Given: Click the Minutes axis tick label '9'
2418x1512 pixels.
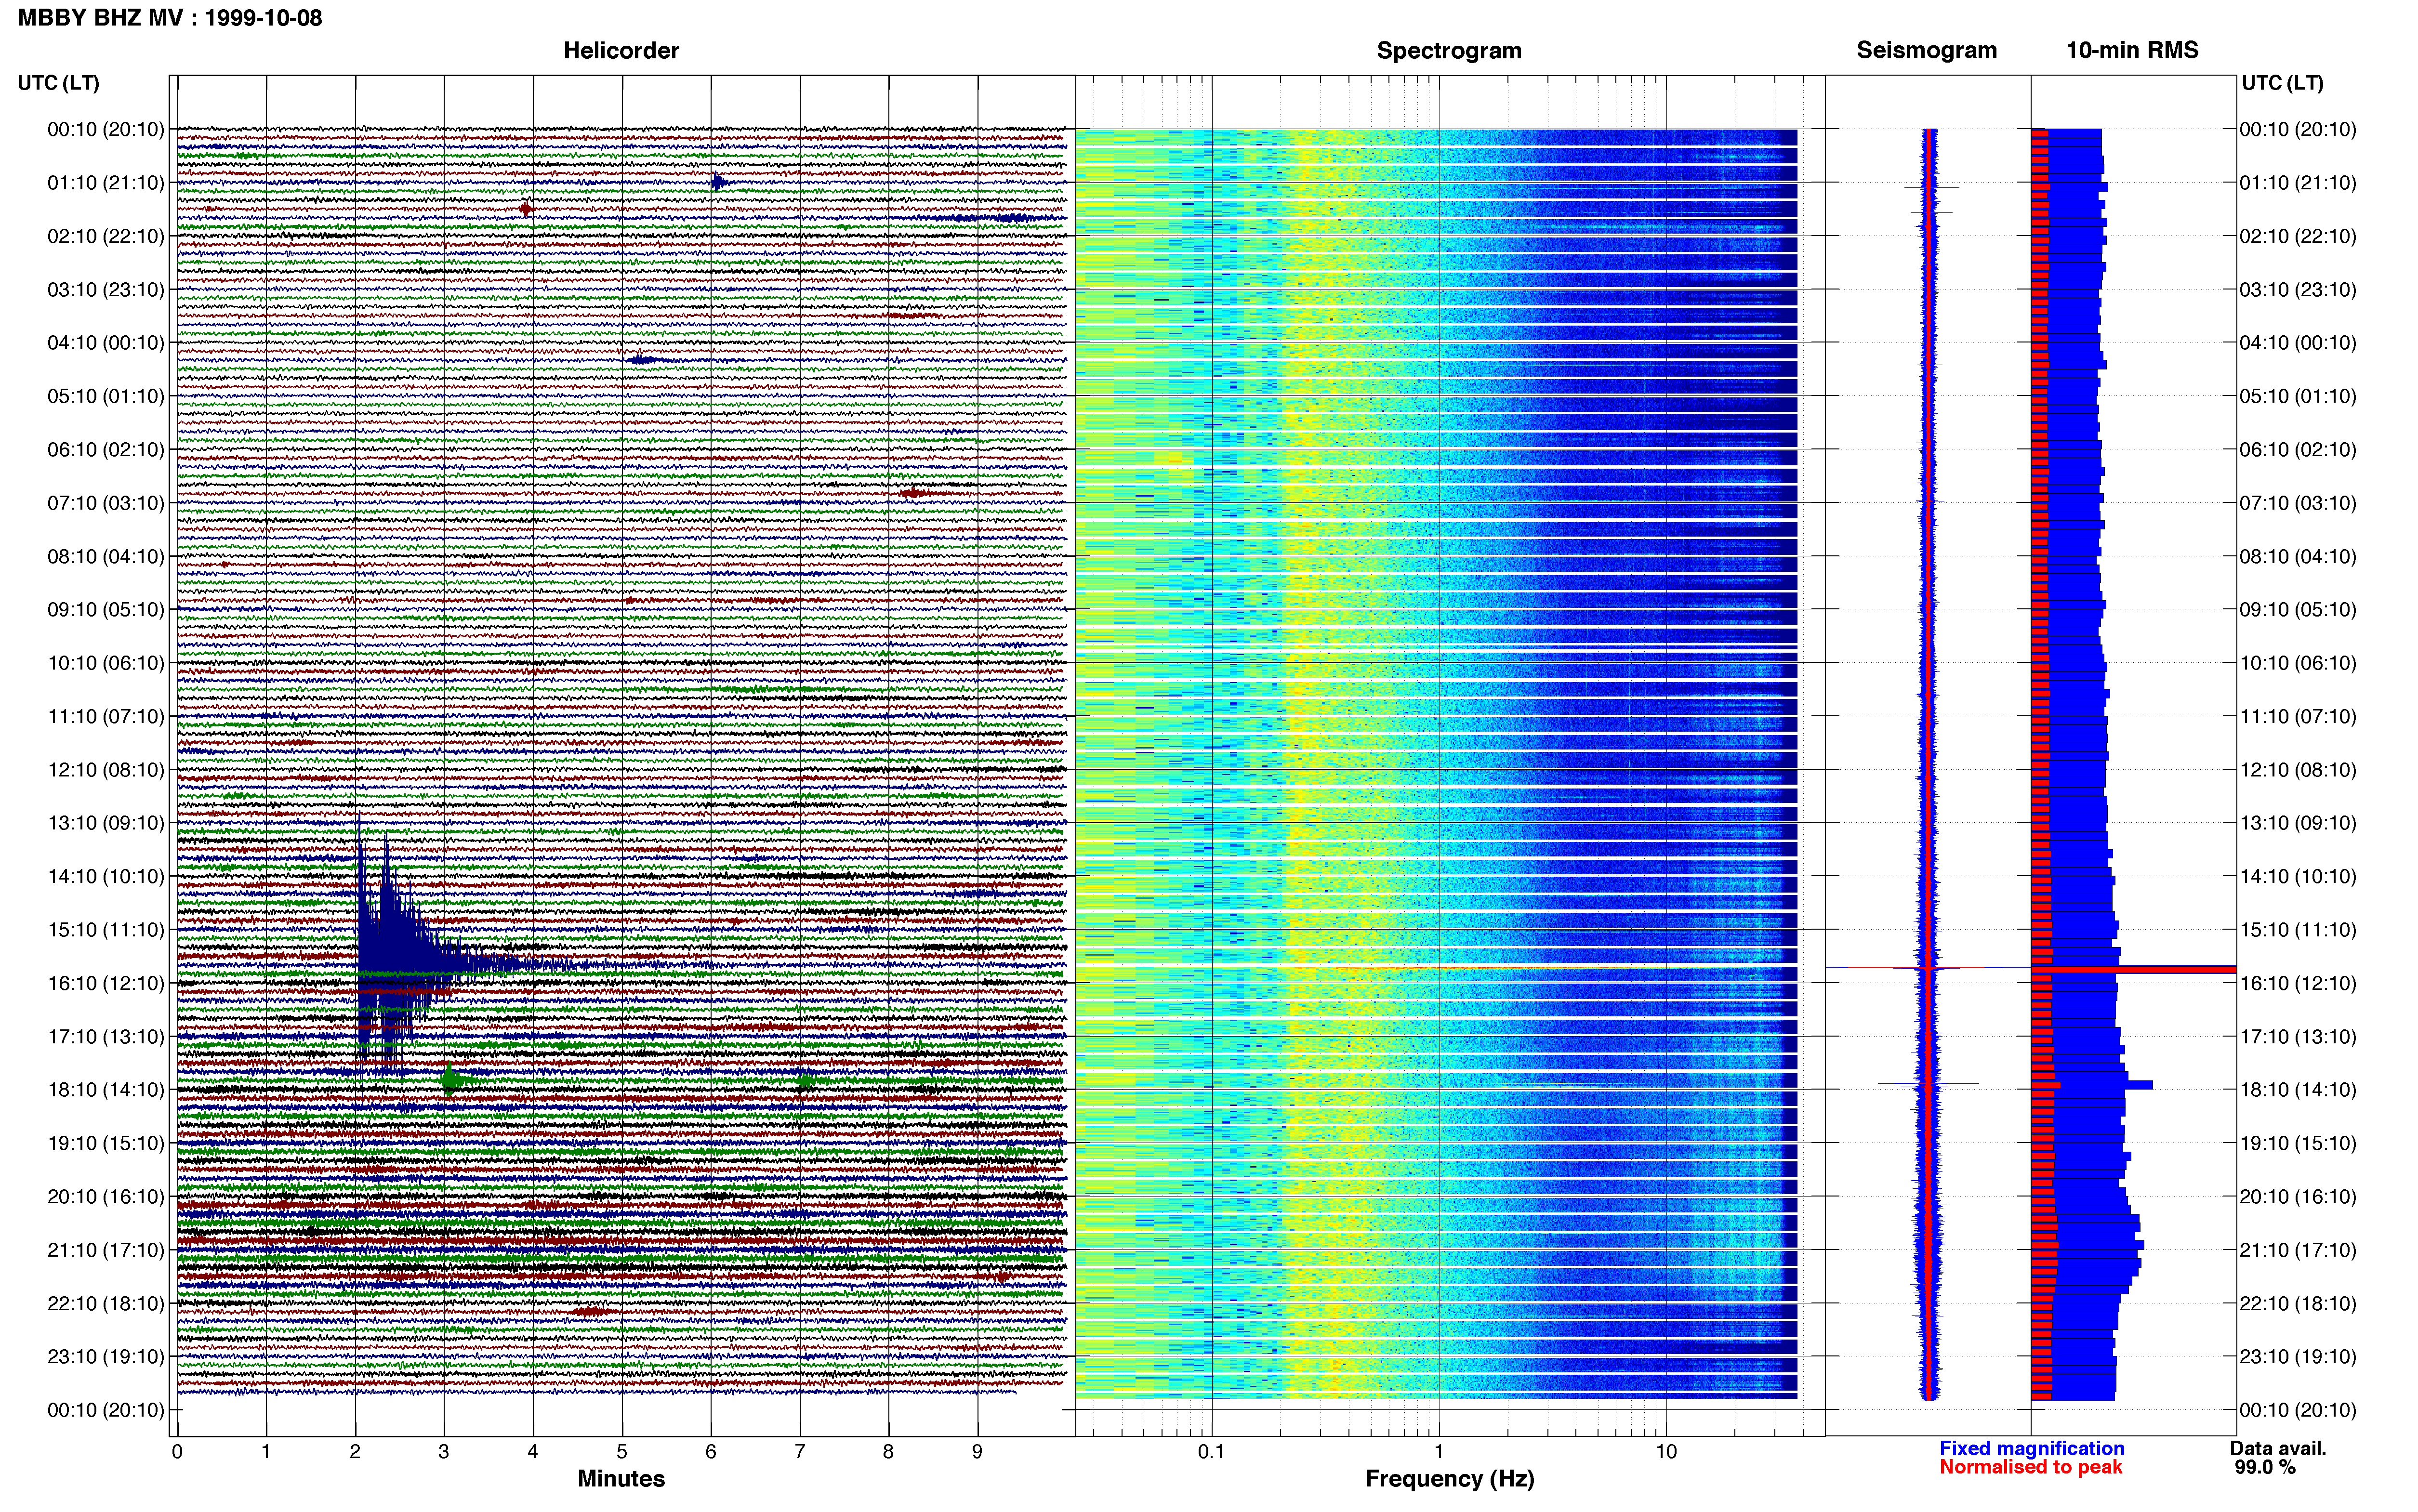Looking at the screenshot, I should tap(978, 1452).
